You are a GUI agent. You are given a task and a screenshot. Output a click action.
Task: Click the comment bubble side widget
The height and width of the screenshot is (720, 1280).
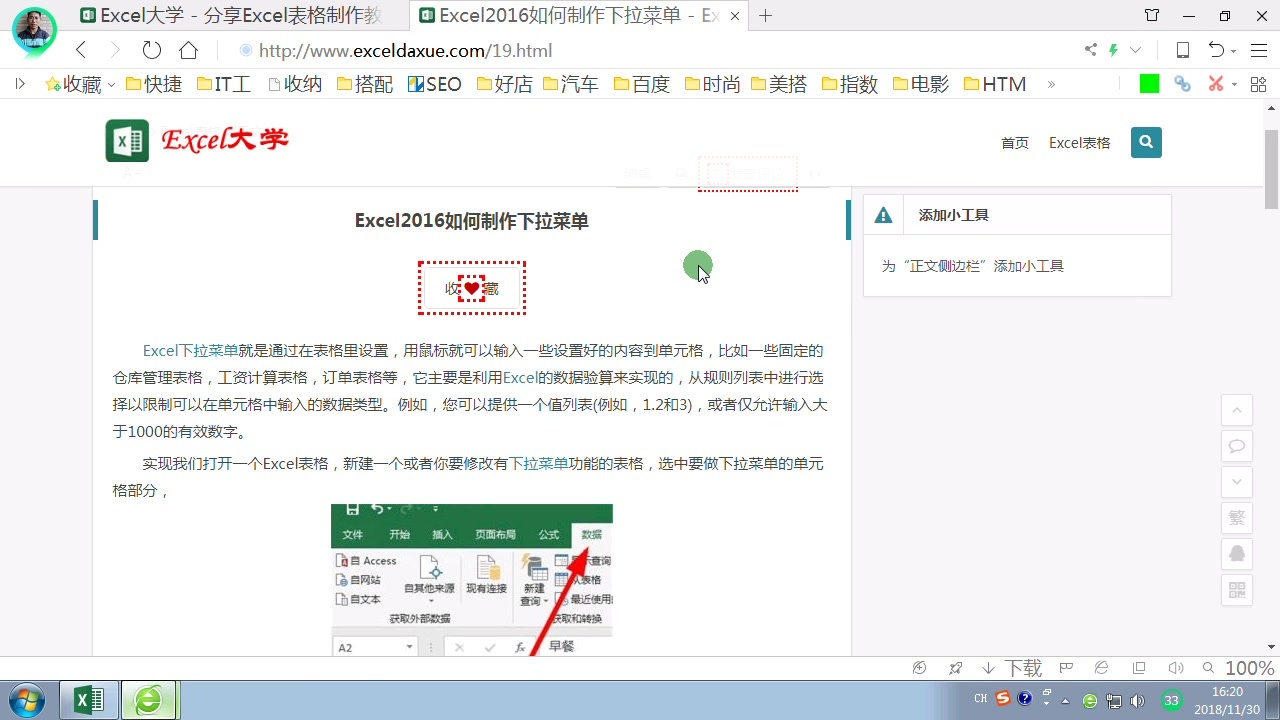pos(1237,446)
